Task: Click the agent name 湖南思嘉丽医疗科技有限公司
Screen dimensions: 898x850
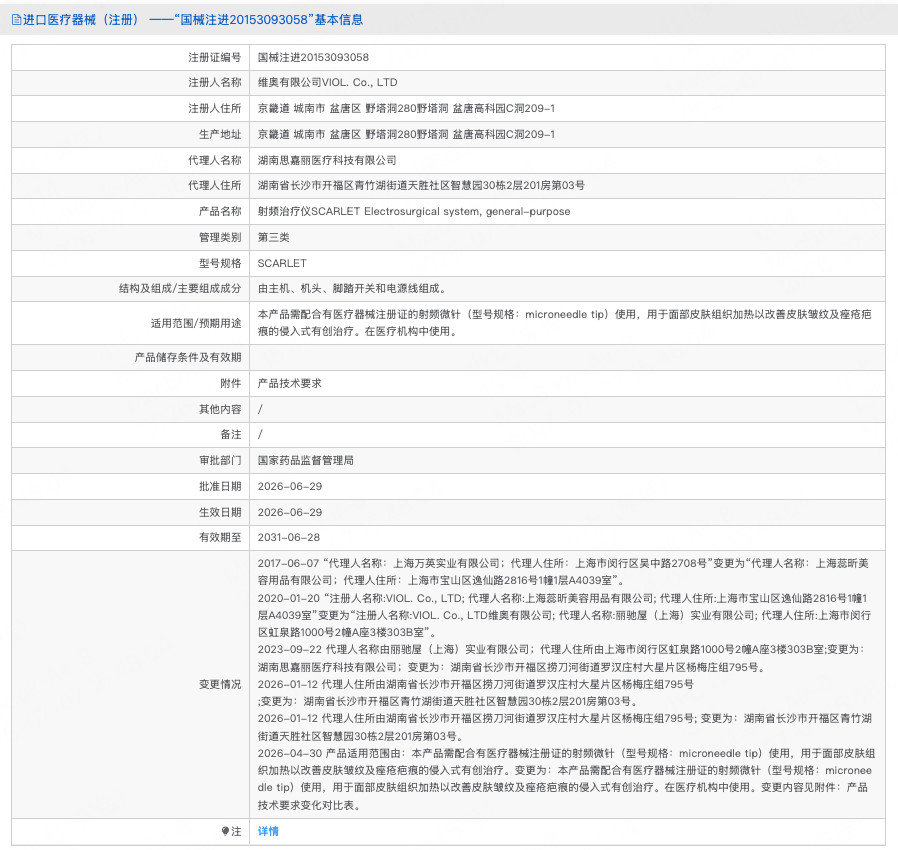Action: [x=327, y=160]
